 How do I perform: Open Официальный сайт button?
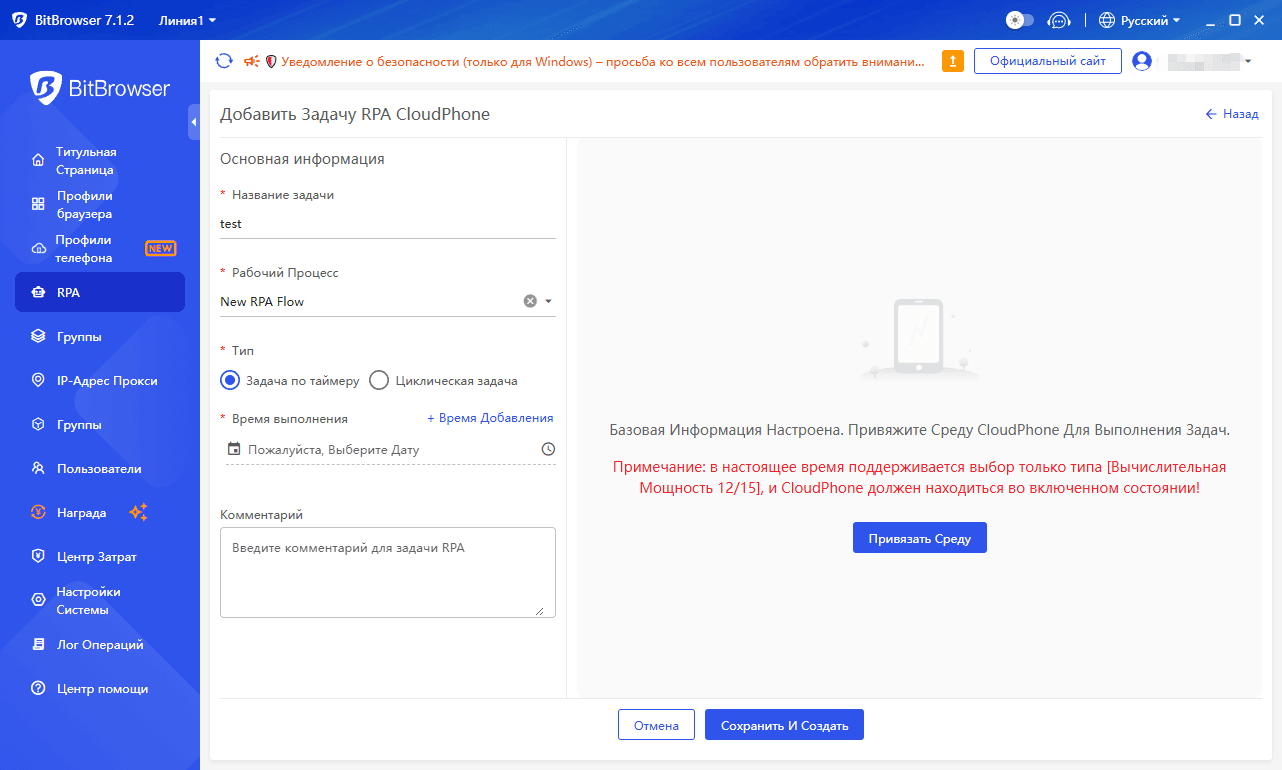coord(1048,61)
